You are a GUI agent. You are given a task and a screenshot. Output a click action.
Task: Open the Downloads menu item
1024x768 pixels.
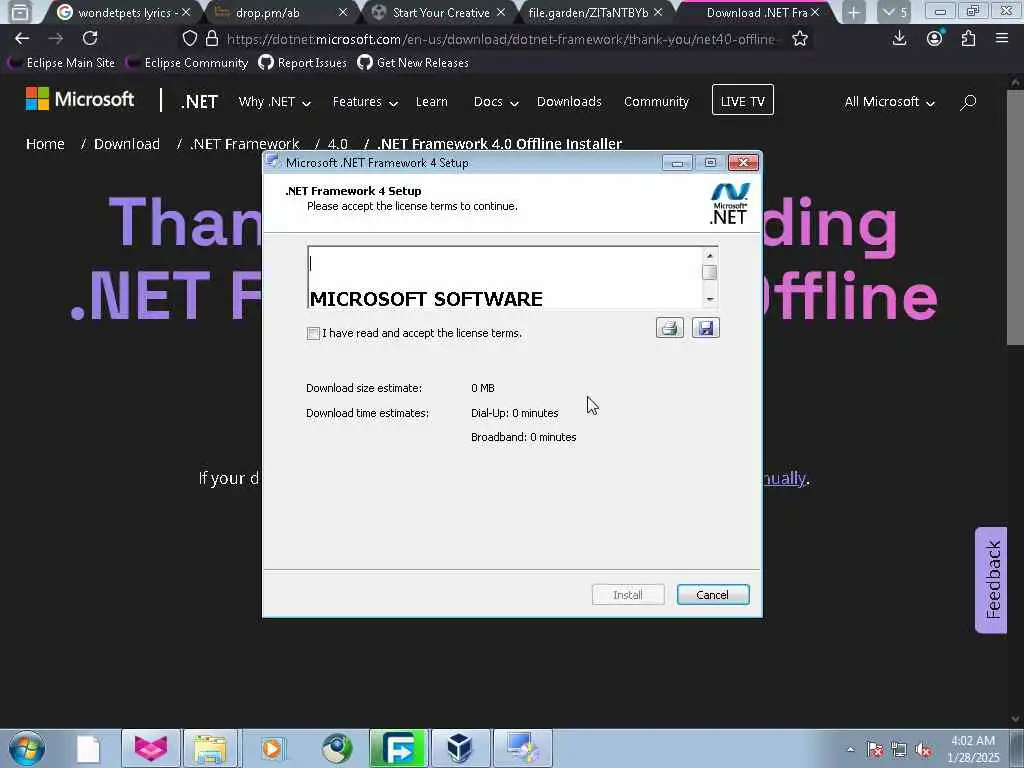[569, 102]
